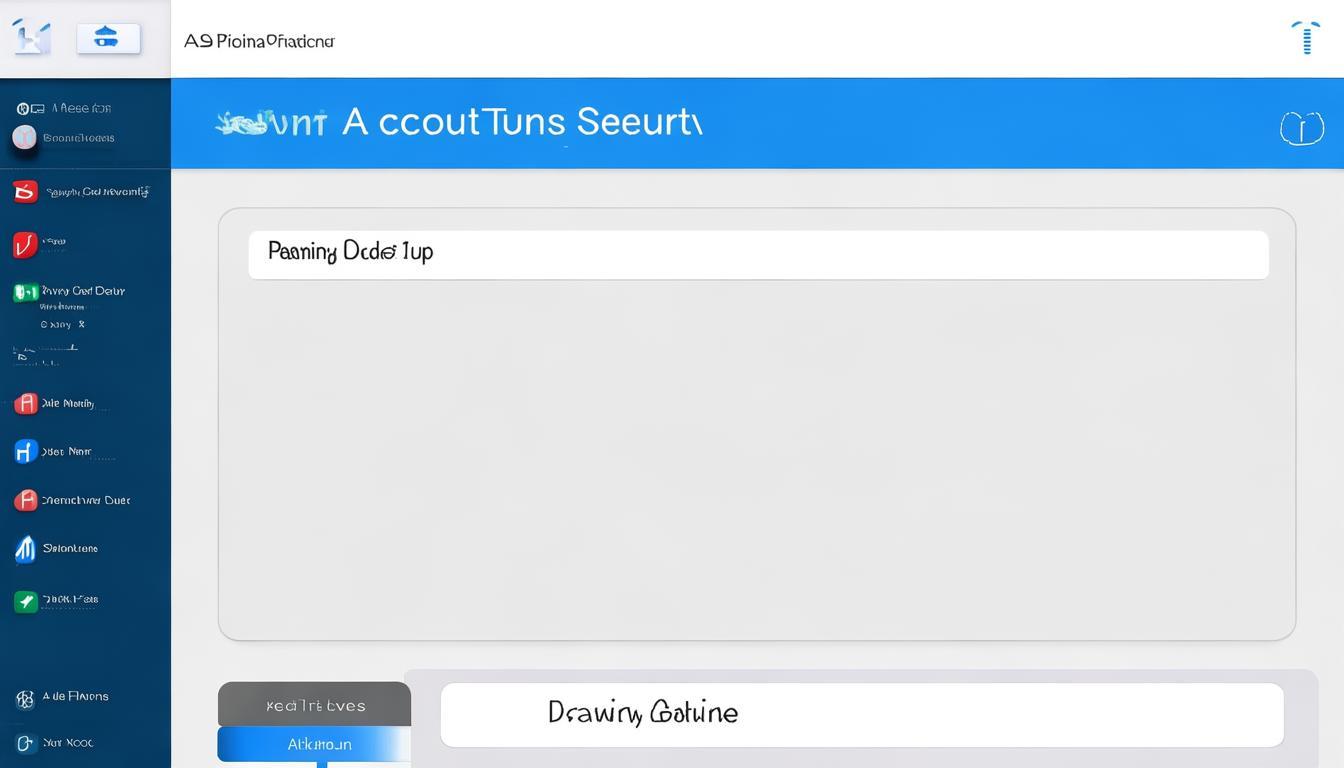
Task: Click the bottom-most sidebar item
Action: (x=67, y=743)
